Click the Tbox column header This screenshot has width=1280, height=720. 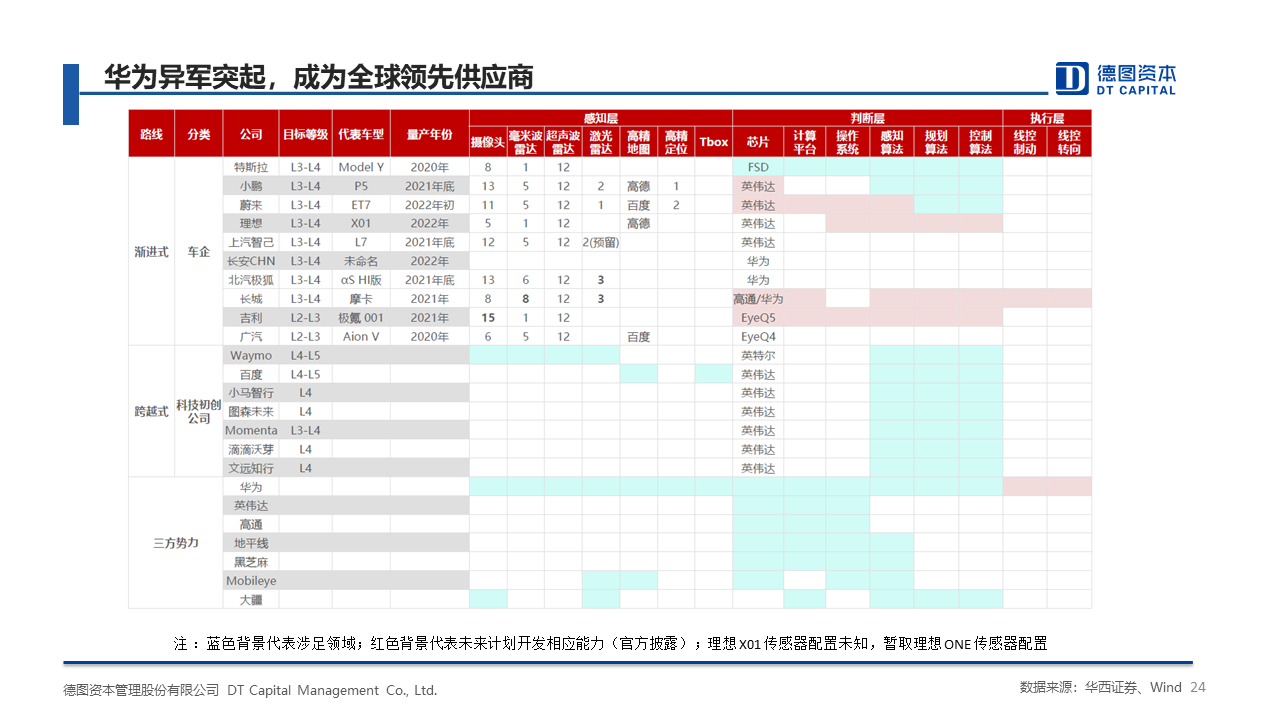[x=714, y=142]
